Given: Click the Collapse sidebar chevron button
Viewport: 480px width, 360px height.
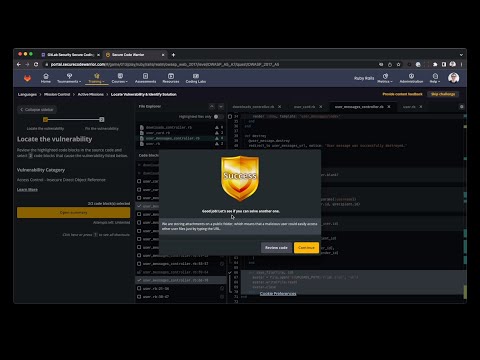Looking at the screenshot, I should point(37,109).
